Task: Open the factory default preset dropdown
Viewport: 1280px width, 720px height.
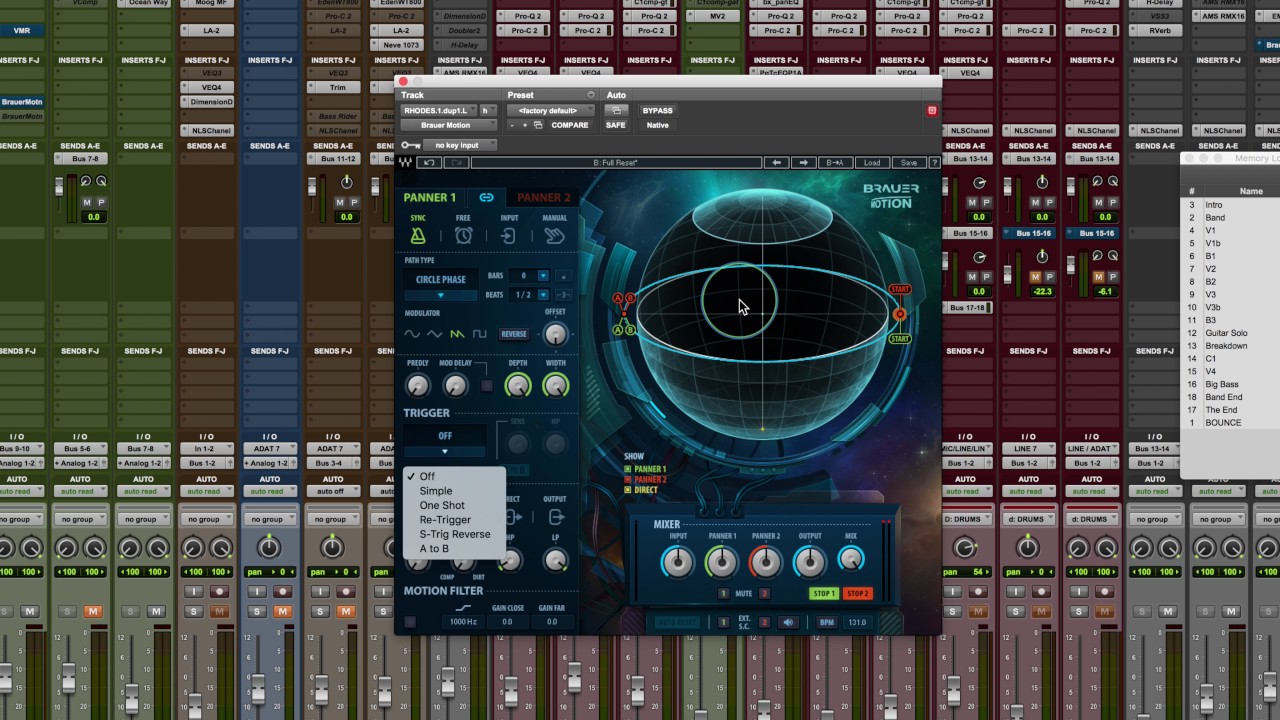Action: point(550,110)
